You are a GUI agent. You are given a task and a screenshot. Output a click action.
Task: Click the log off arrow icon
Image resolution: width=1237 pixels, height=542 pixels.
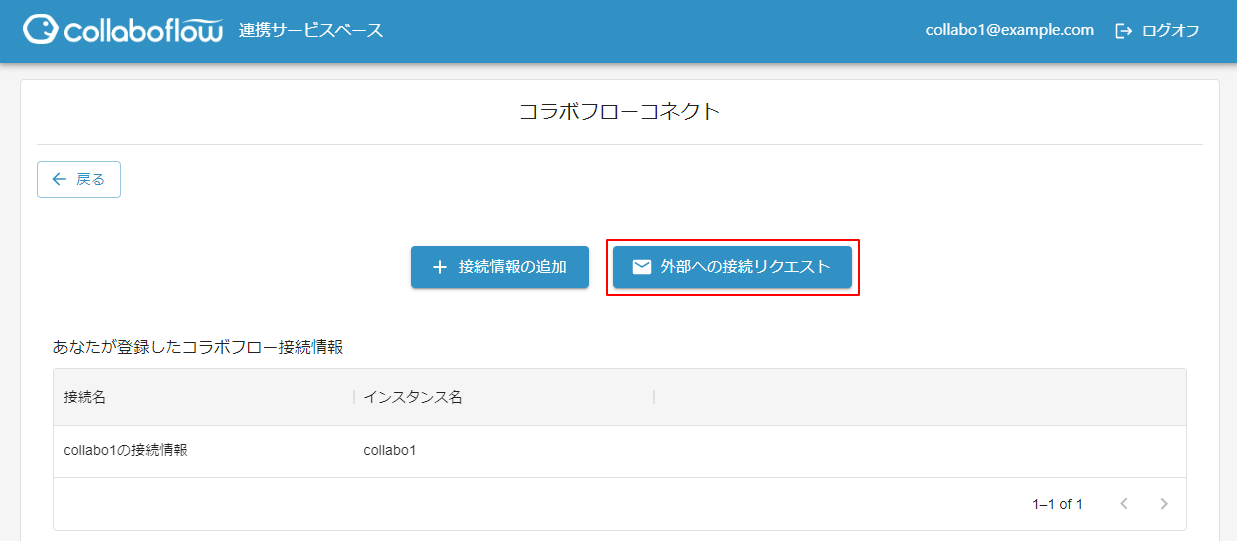pyautogui.click(x=1124, y=31)
